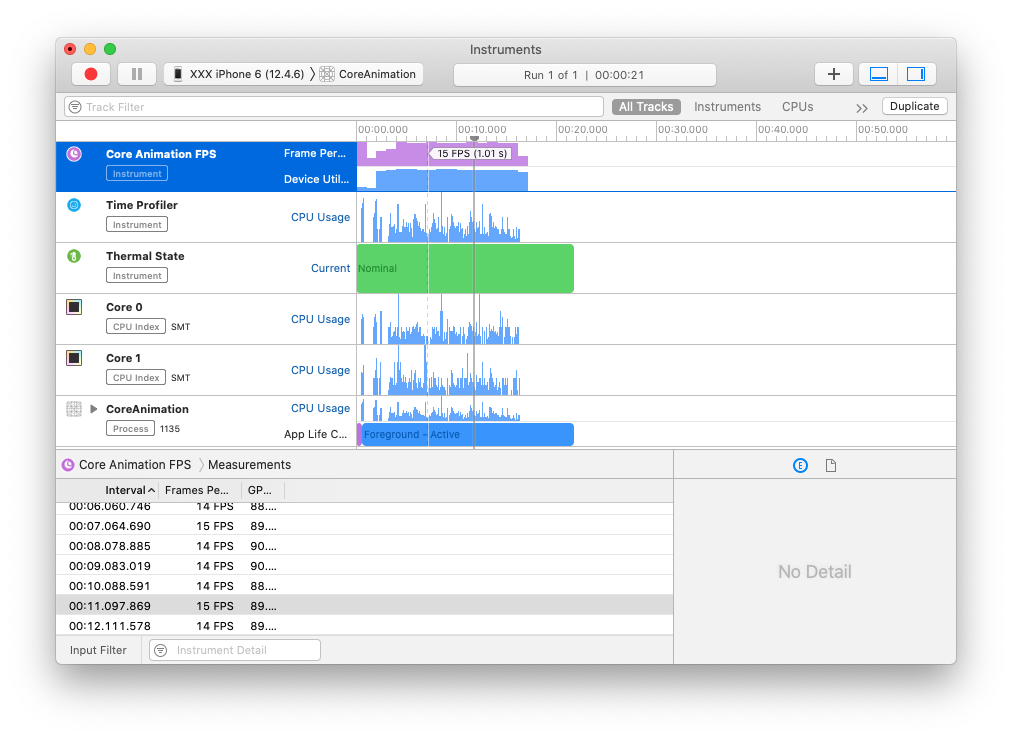Select the CoreAnimation target process
1012x738 pixels.
pyautogui.click(x=369, y=74)
